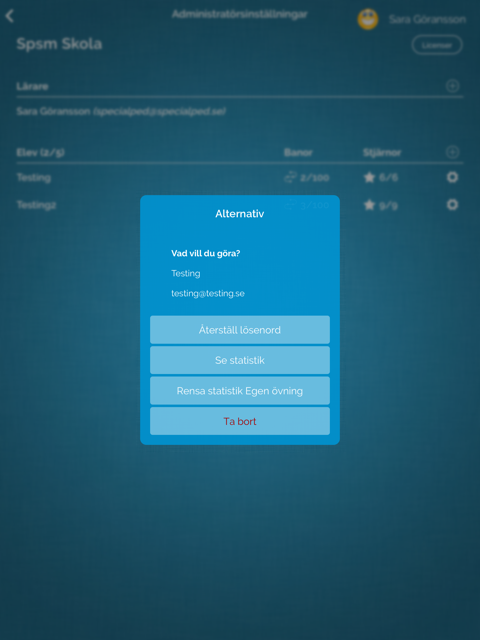Viewport: 480px width, 640px height.
Task: Select the Testing student row name
Action: point(34,178)
